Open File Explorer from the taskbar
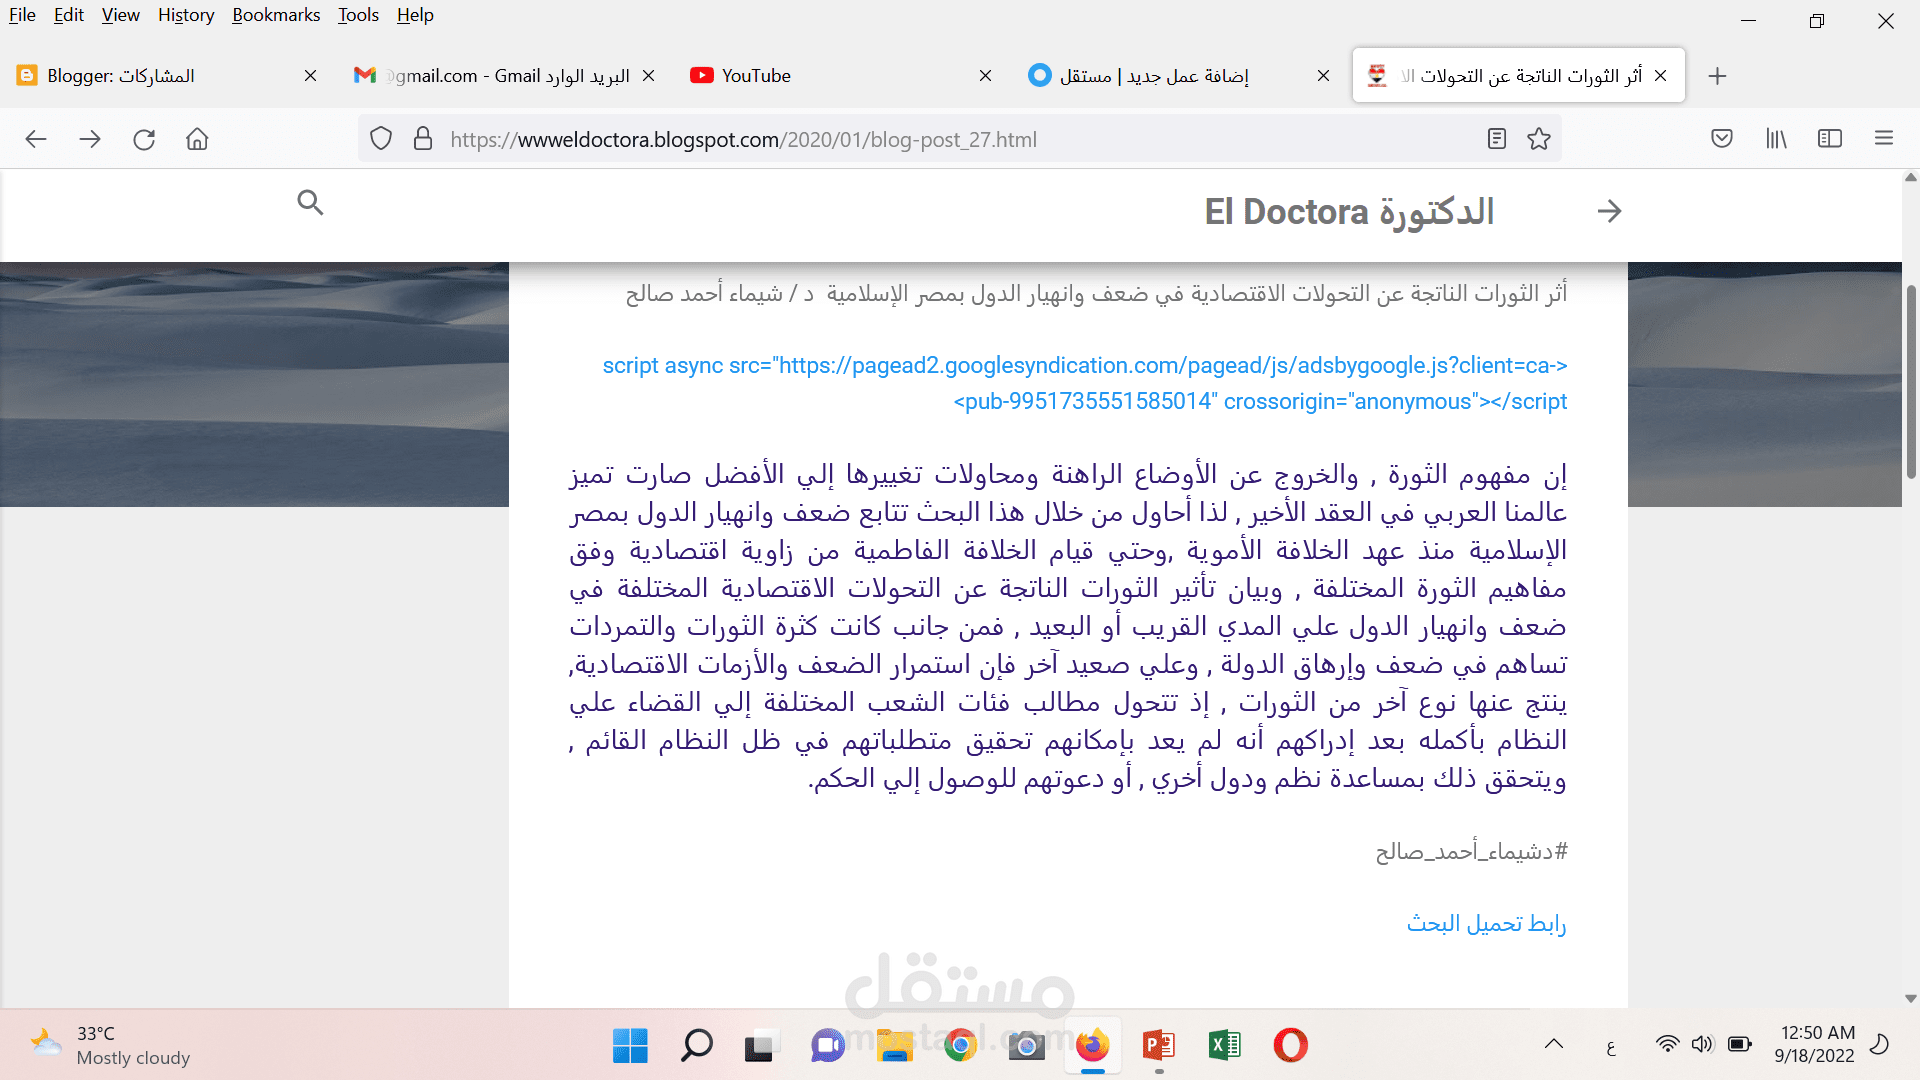Image resolution: width=1920 pixels, height=1080 pixels. (x=895, y=1045)
